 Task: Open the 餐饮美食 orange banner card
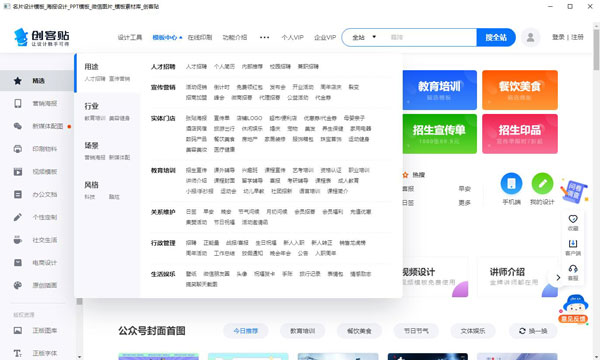(520, 90)
